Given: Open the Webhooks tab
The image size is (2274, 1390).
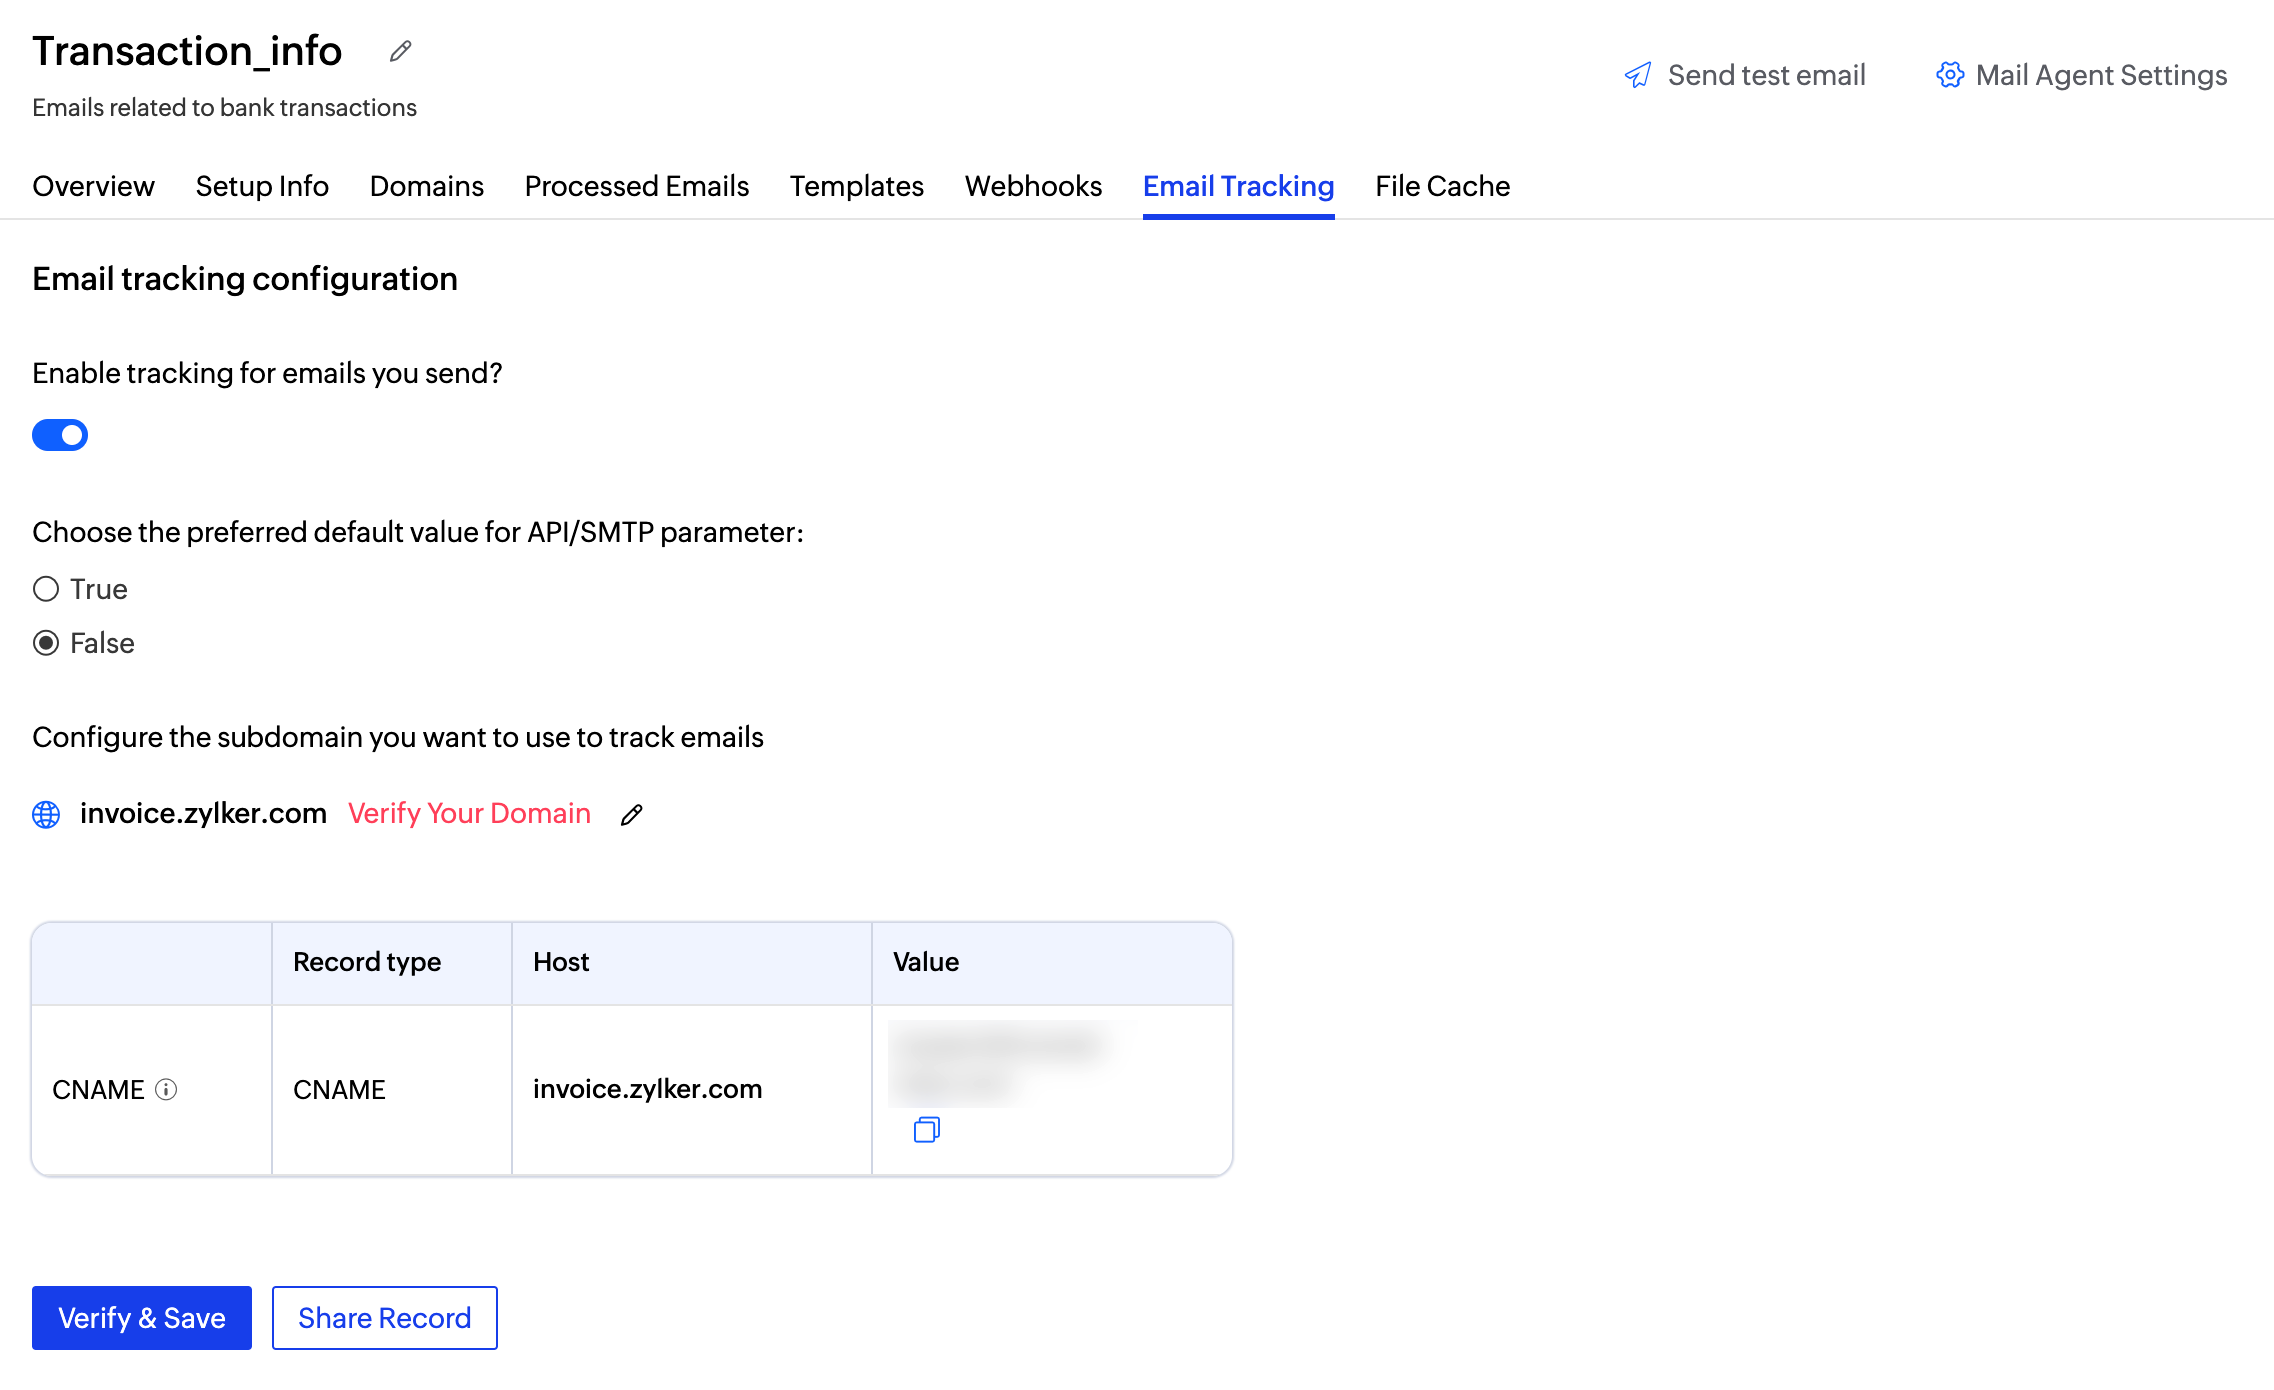Looking at the screenshot, I should coord(1033,186).
